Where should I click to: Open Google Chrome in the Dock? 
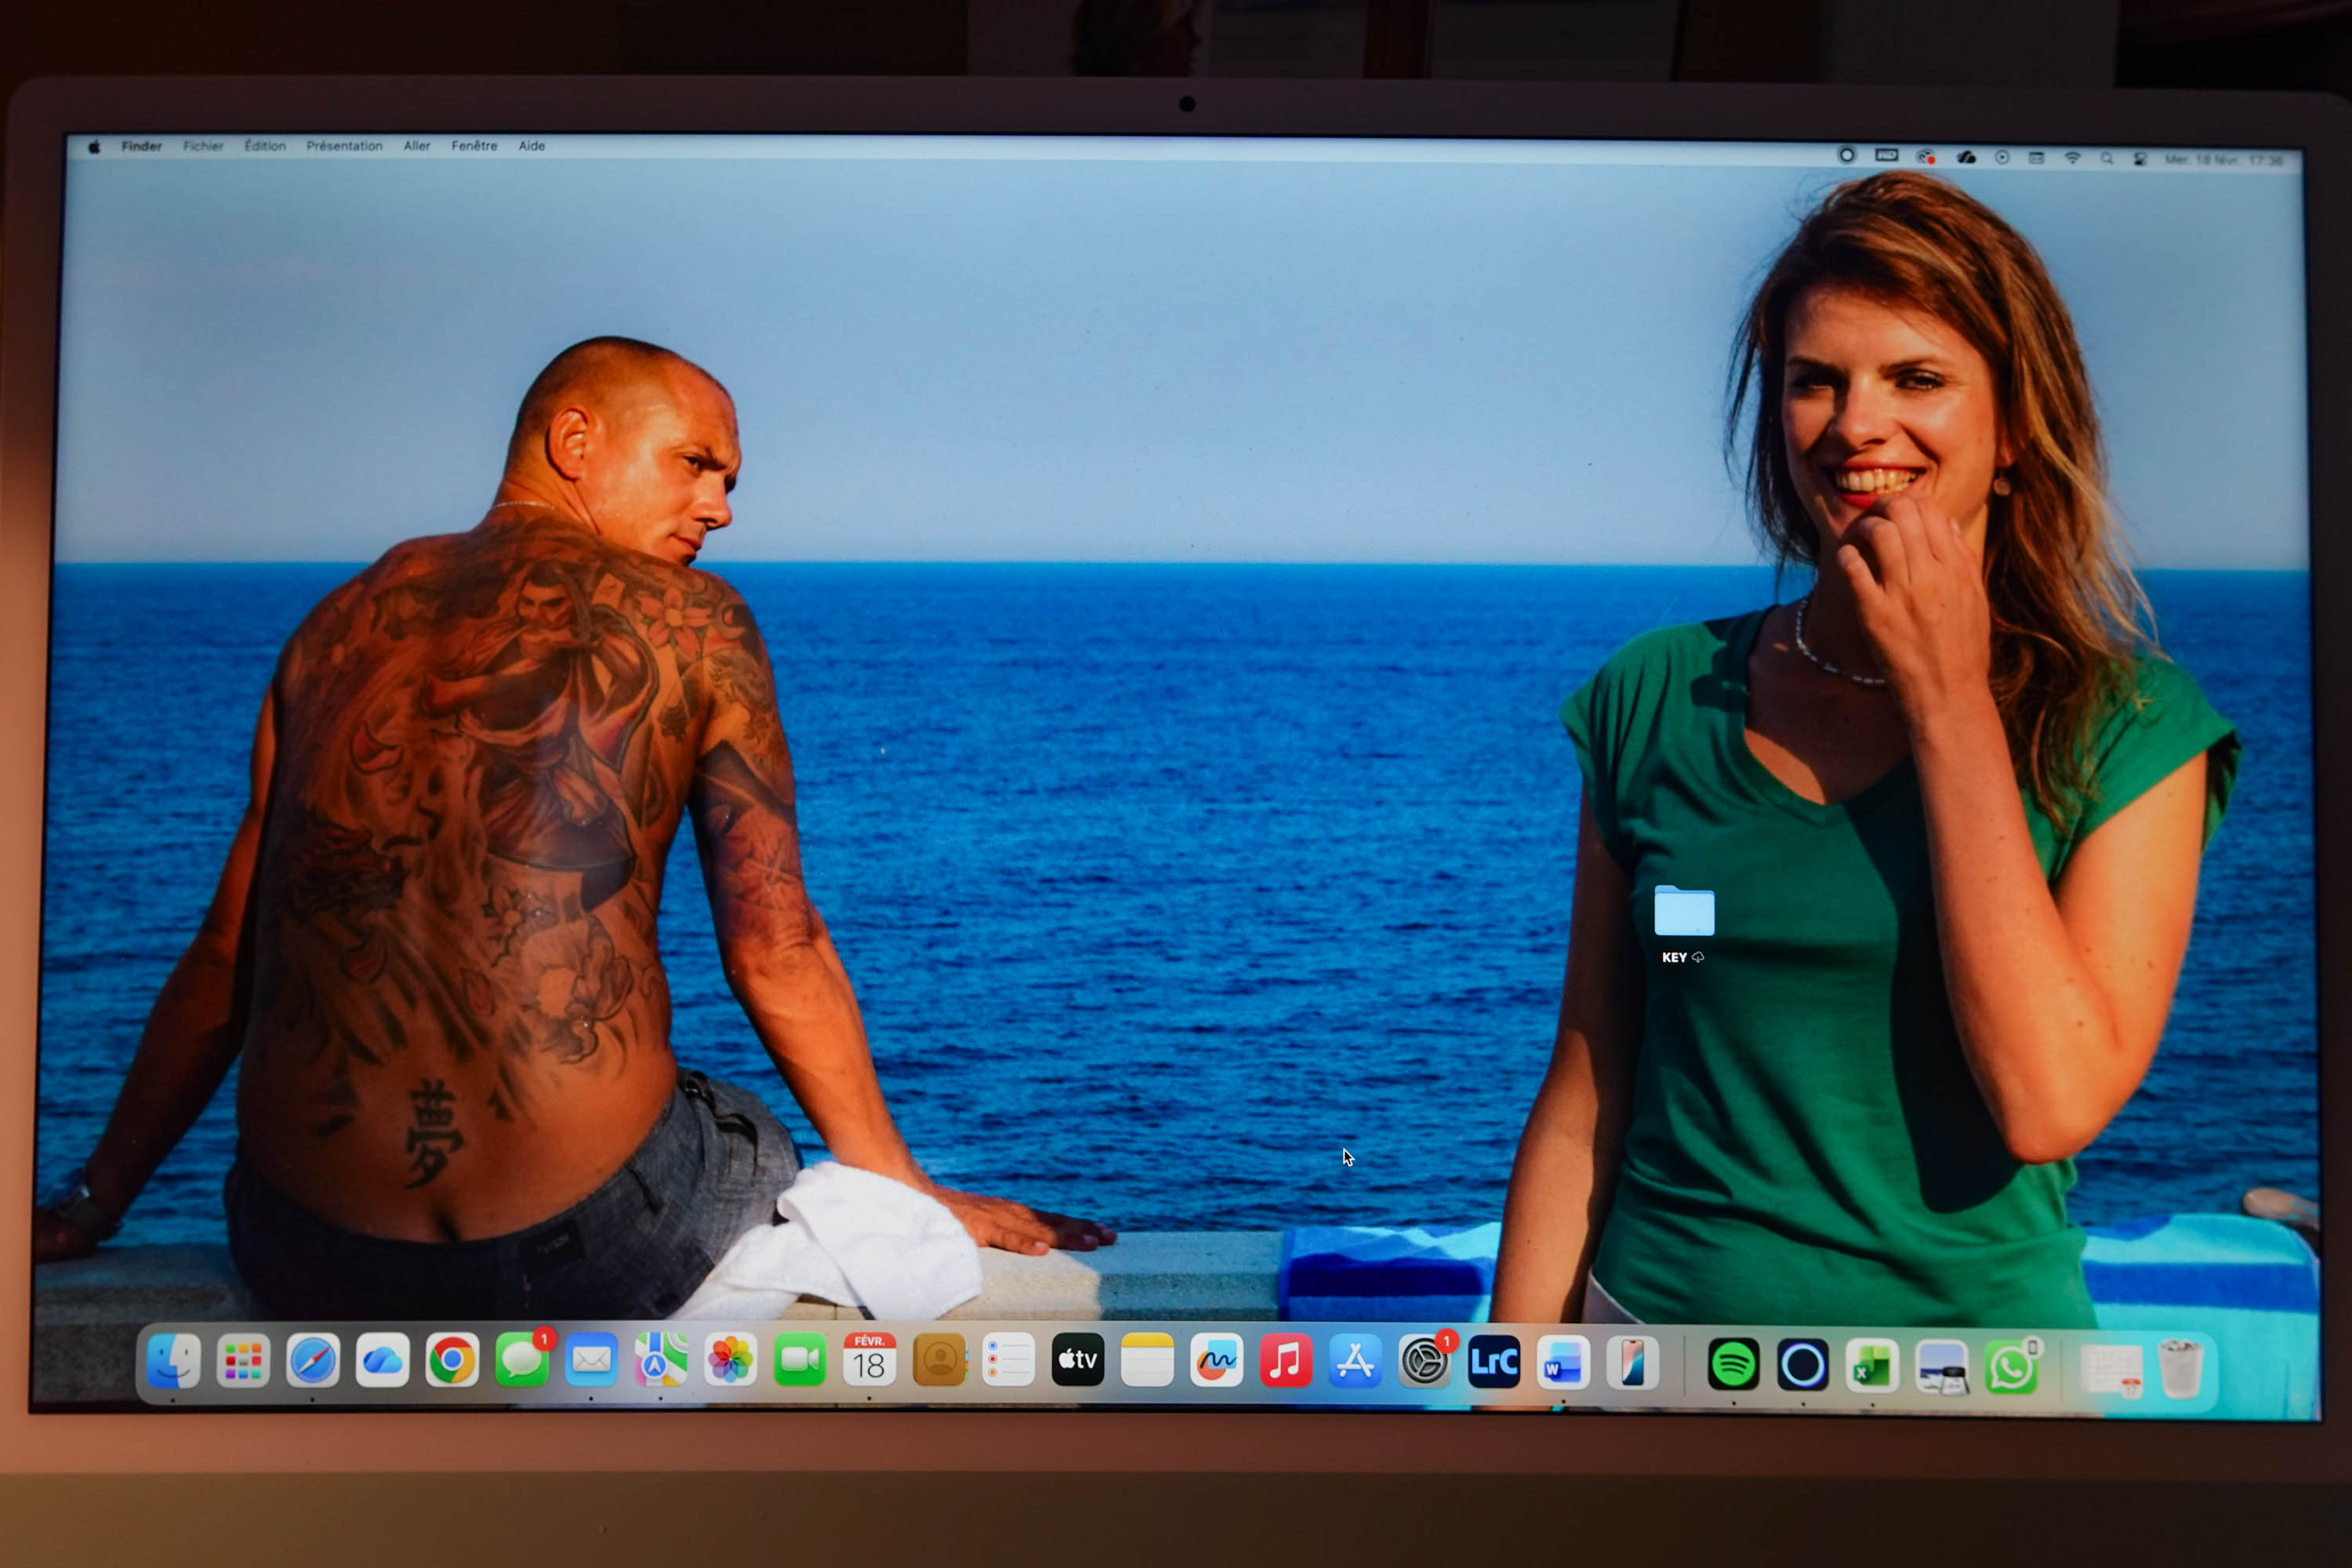(452, 1360)
